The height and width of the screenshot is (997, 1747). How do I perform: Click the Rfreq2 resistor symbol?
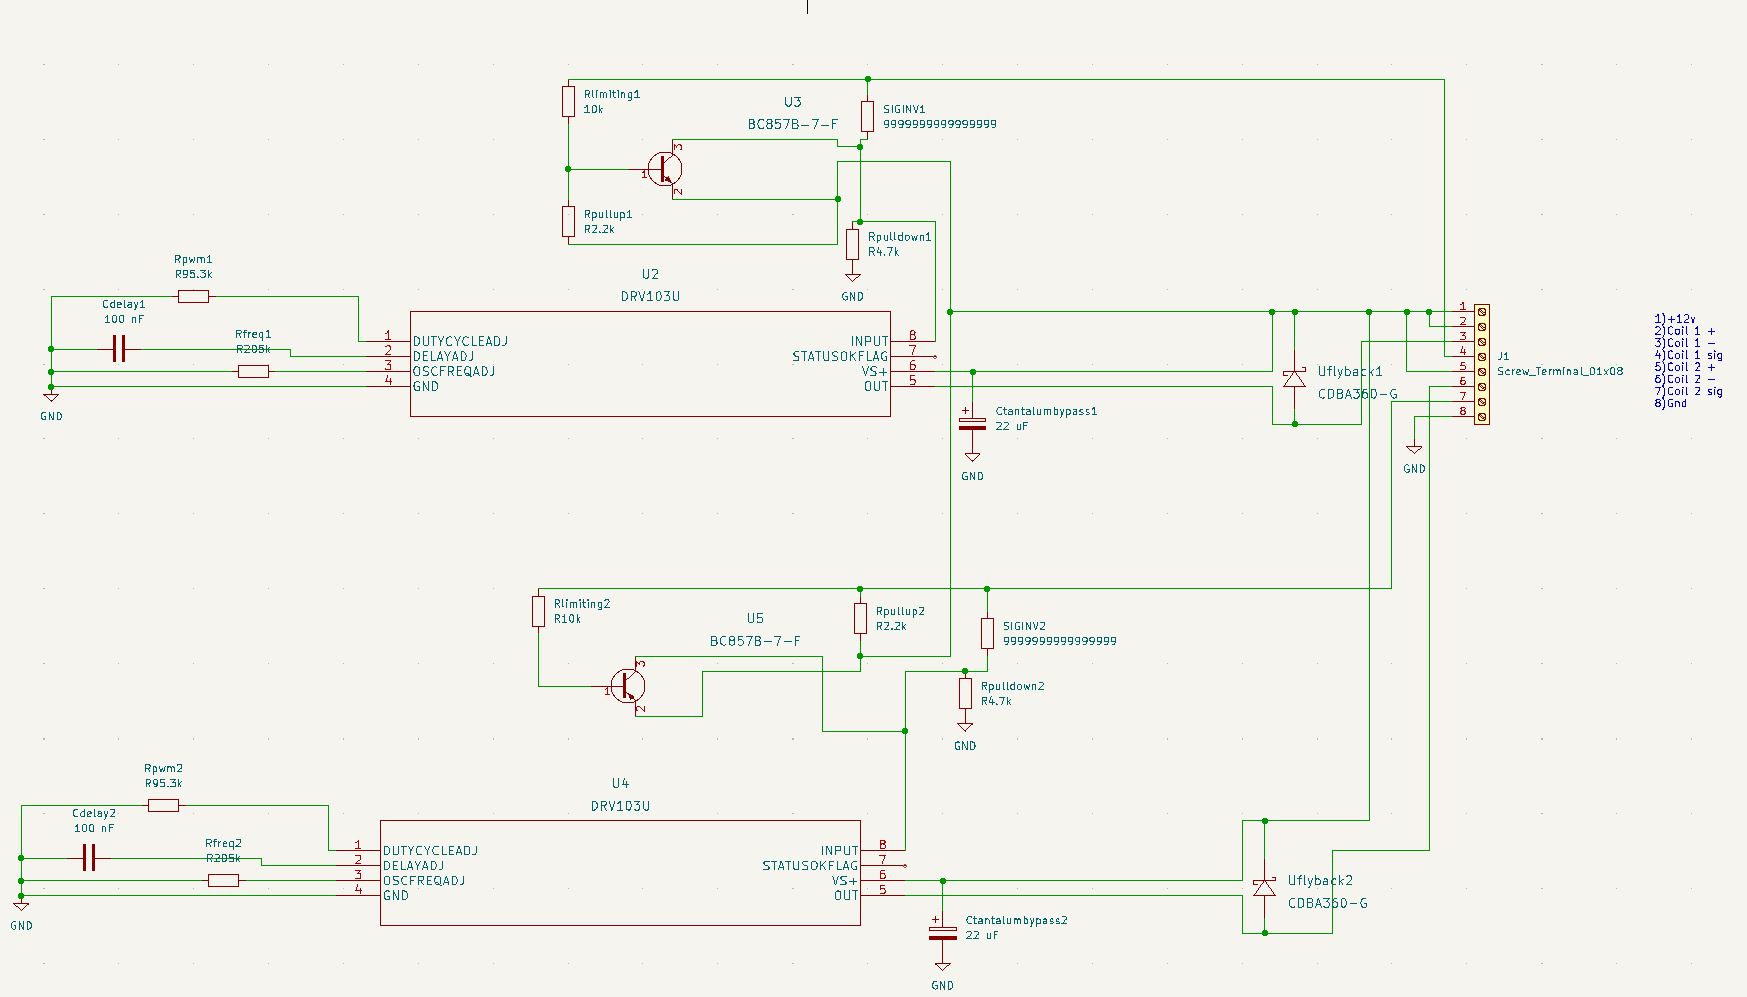click(x=223, y=880)
